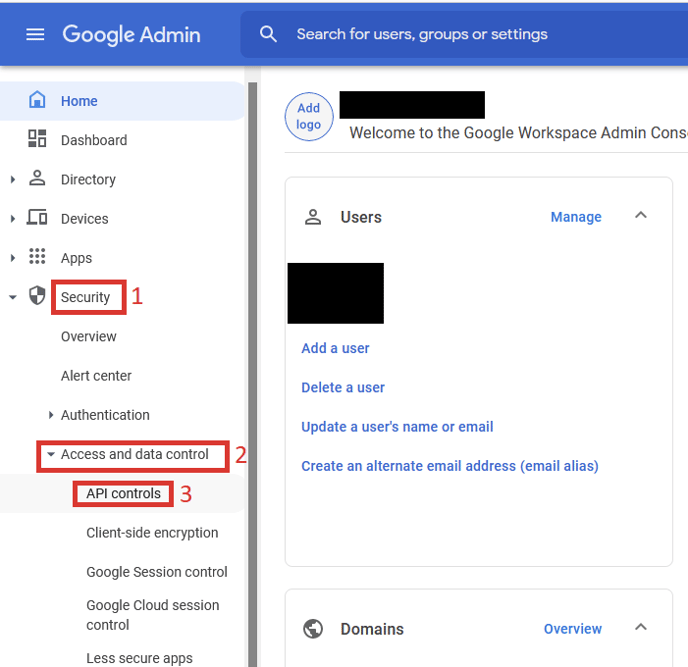Open the hamburger main menu icon

(35, 34)
